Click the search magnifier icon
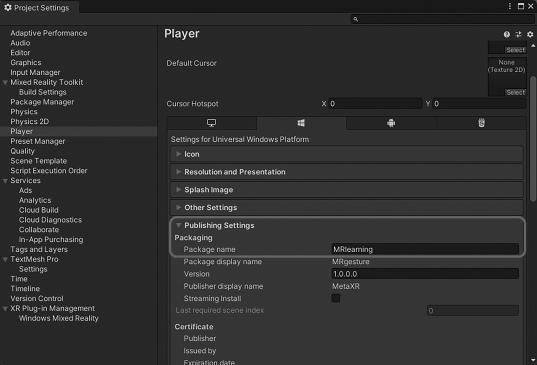537x365 pixels. pyautogui.click(x=355, y=19)
